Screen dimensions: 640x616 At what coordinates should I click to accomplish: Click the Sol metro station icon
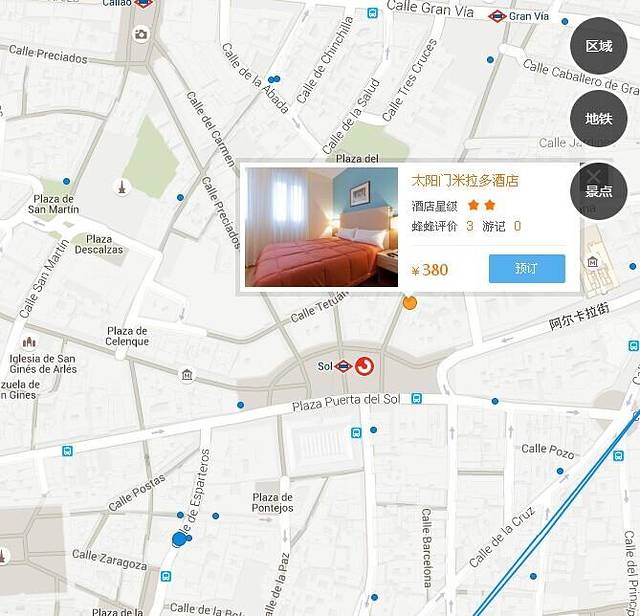pos(343,367)
